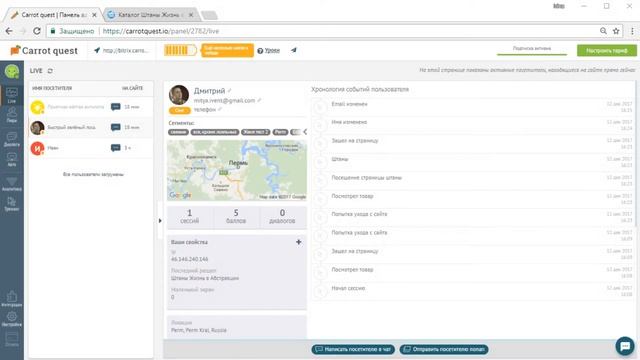Open chat icon for Быстрый visitor row
This screenshot has height=360, width=640.
[x=116, y=127]
